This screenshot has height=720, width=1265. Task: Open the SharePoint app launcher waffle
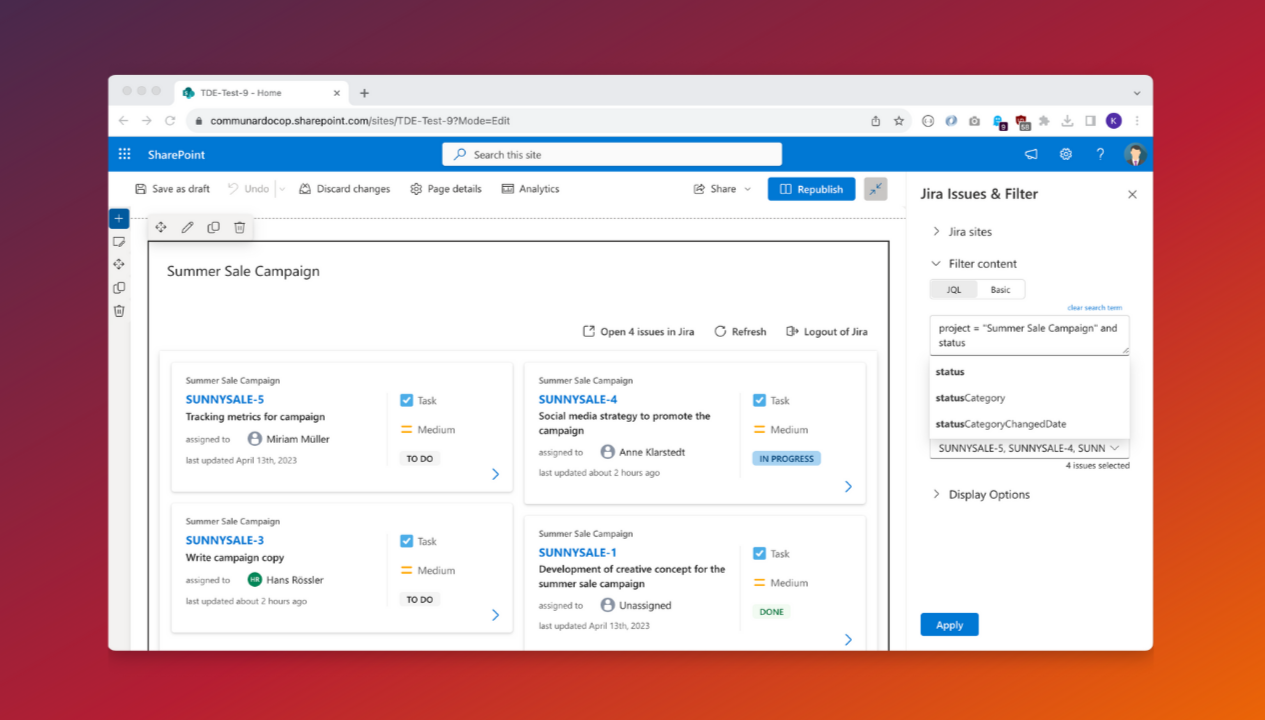pos(125,154)
